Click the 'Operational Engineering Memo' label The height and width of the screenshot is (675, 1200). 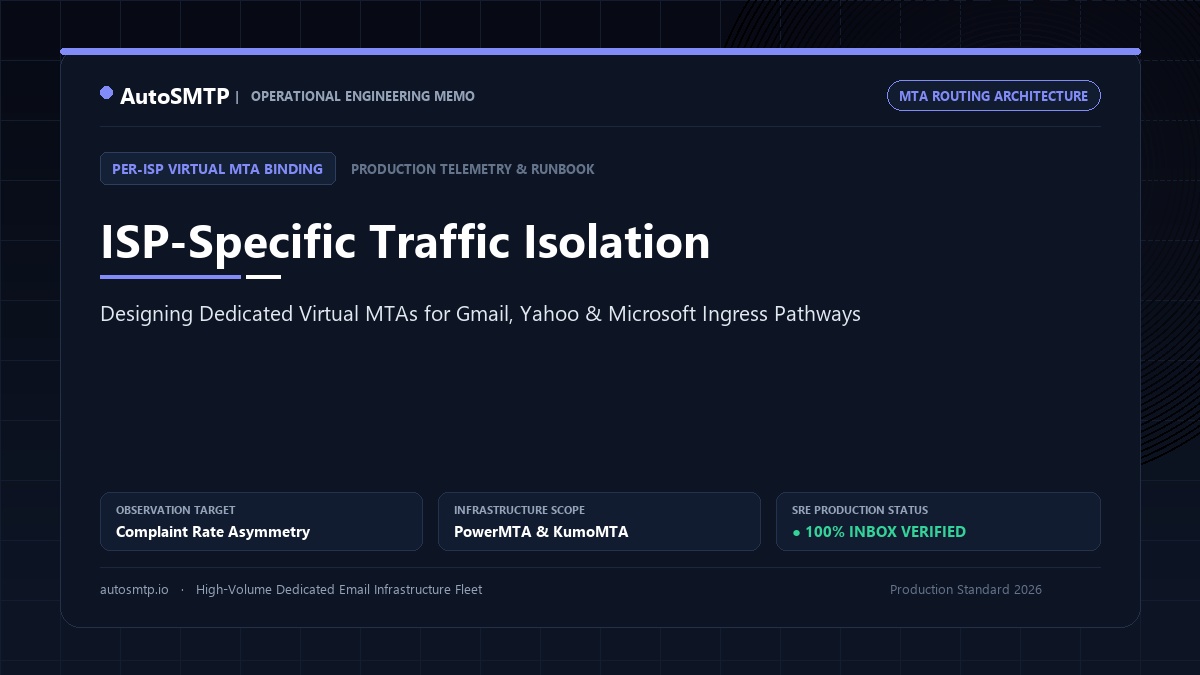pyautogui.click(x=363, y=96)
